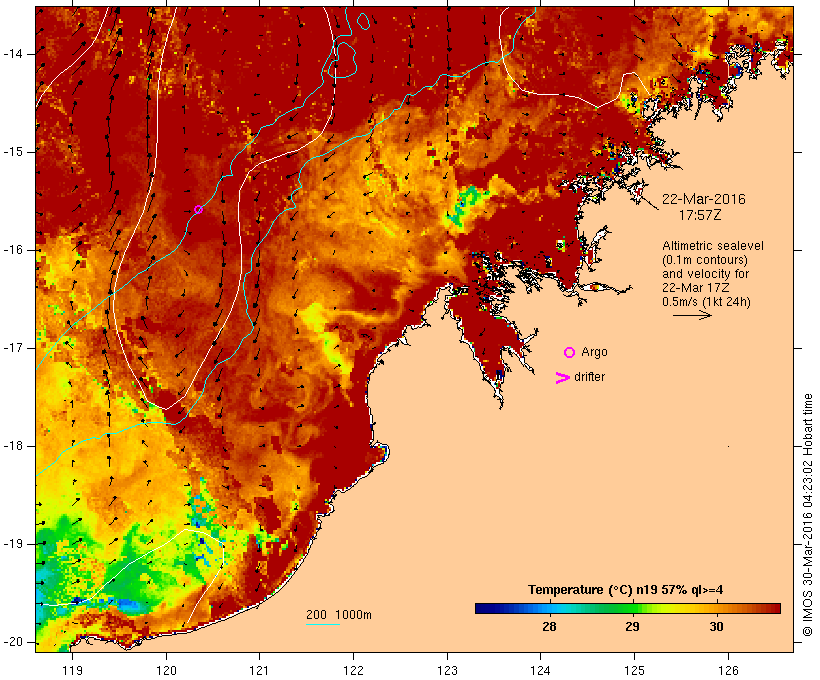Click the 123 longitude axis label
Screen dimensions: 820x680
pos(447,671)
